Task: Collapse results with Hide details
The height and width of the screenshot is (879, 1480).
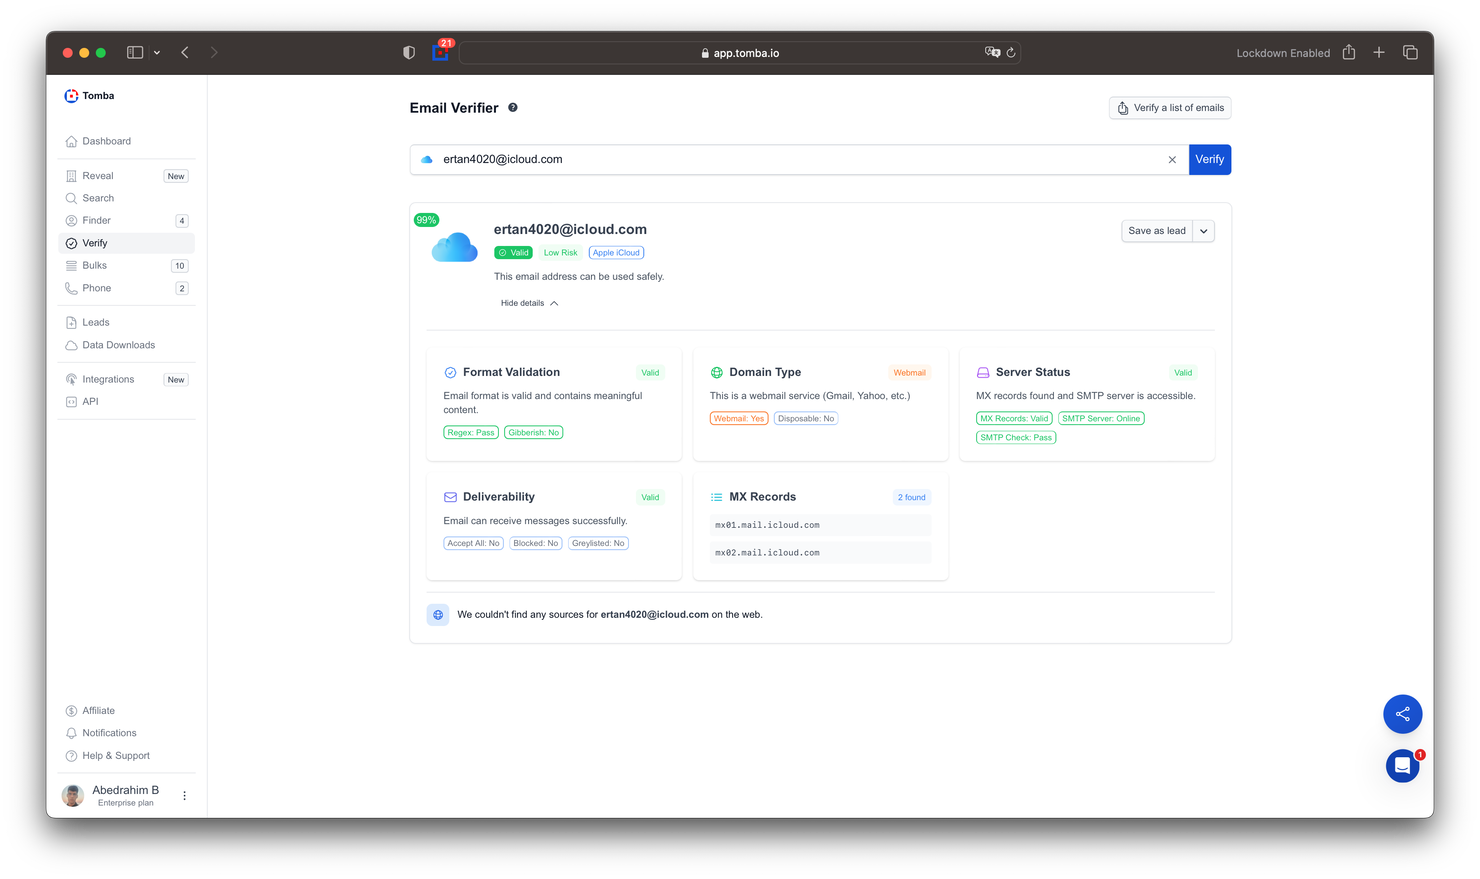Action: coord(529,303)
